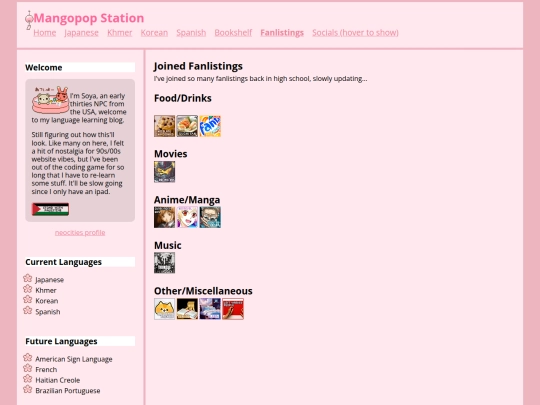Click the "Khmer" entry under Current Languages
This screenshot has height=405, width=540.
coord(46,290)
